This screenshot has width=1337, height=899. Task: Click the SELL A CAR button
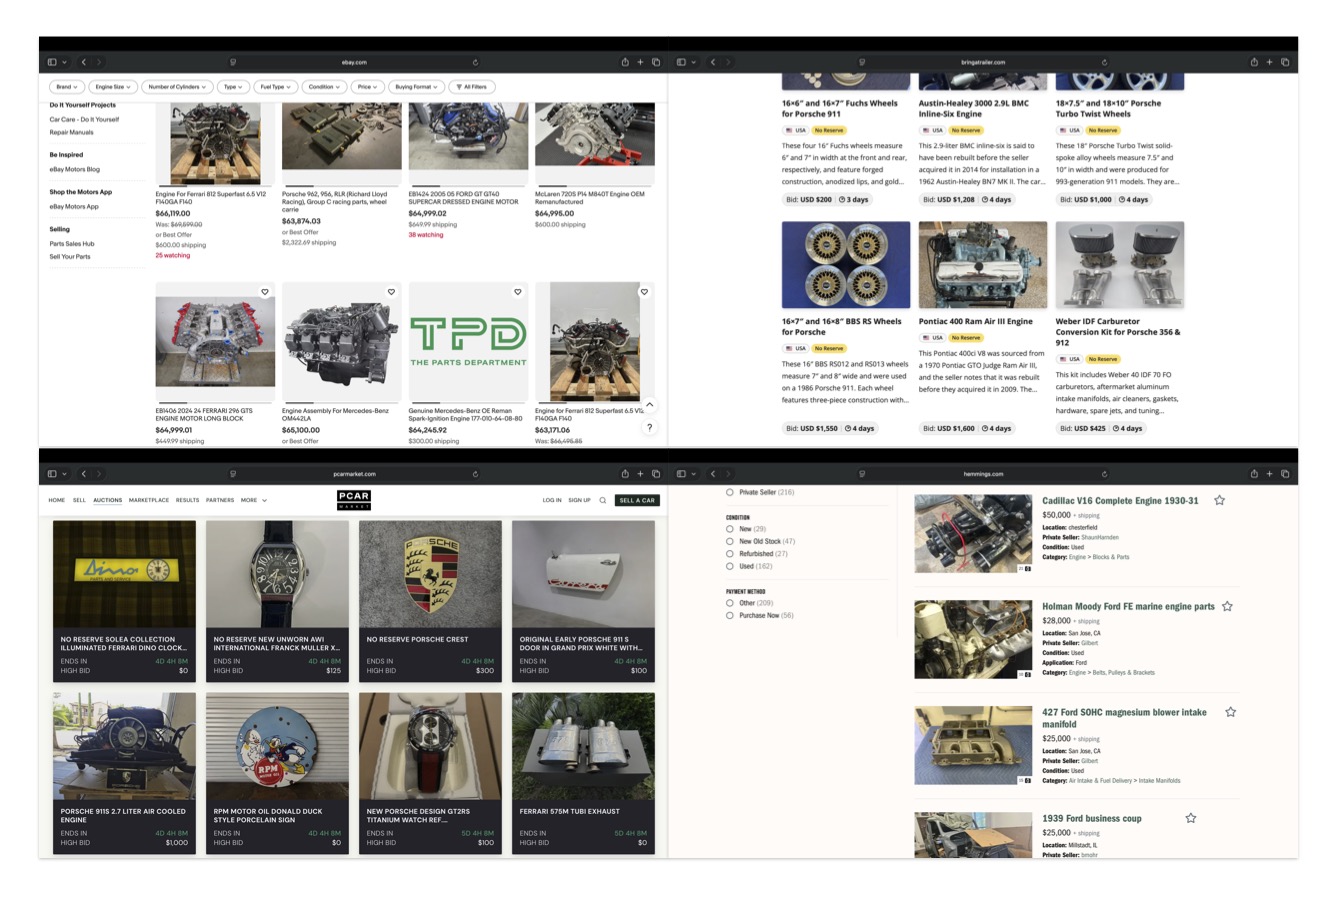pos(637,500)
